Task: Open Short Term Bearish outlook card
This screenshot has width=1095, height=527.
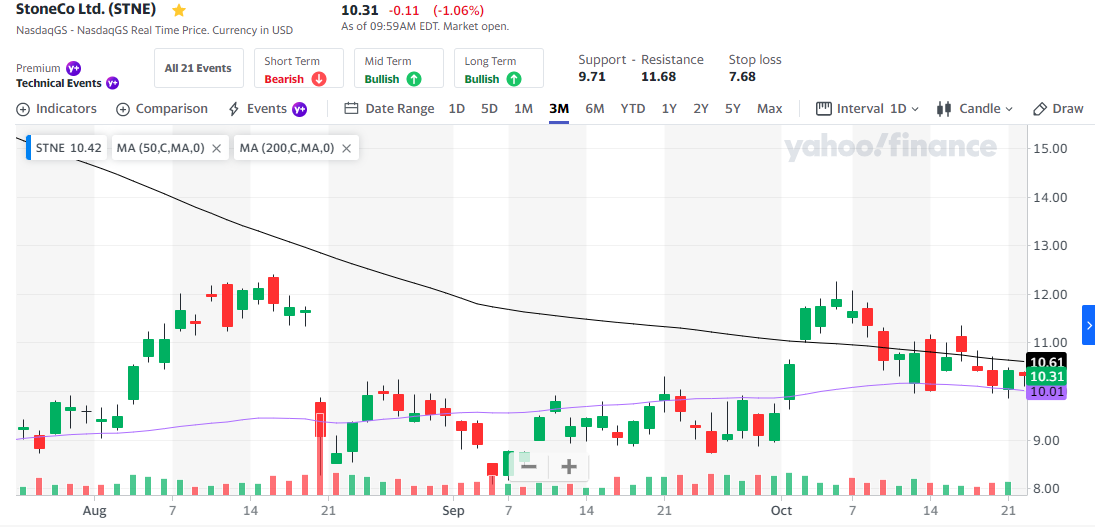Action: 299,68
